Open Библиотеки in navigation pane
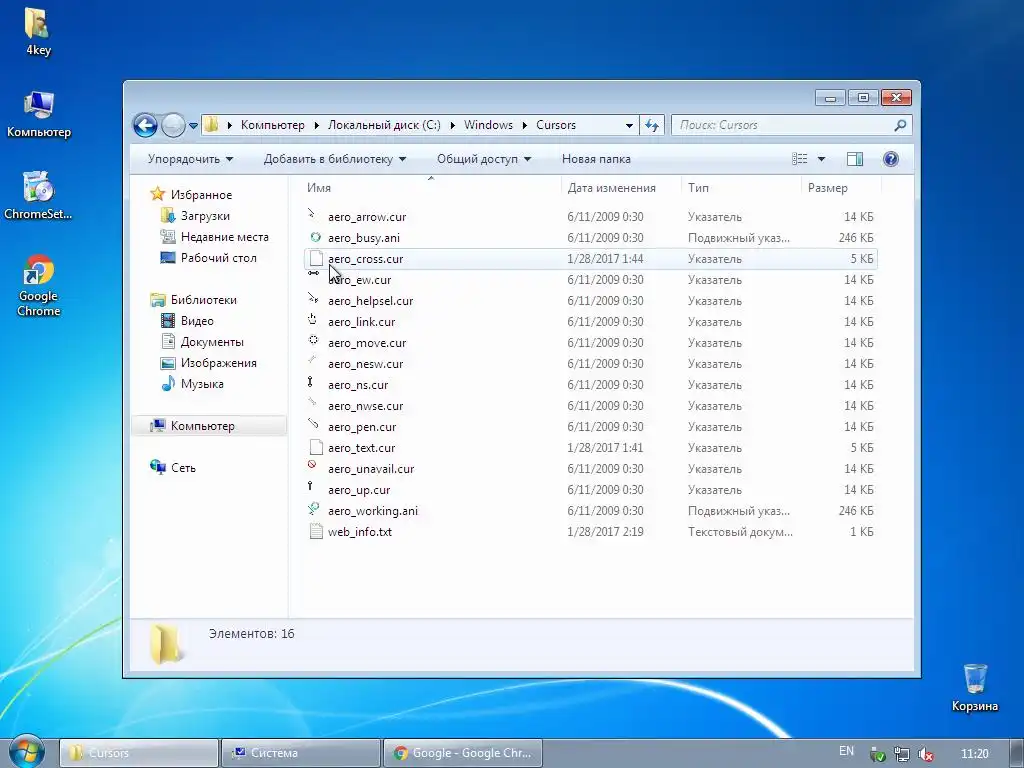 (x=204, y=300)
